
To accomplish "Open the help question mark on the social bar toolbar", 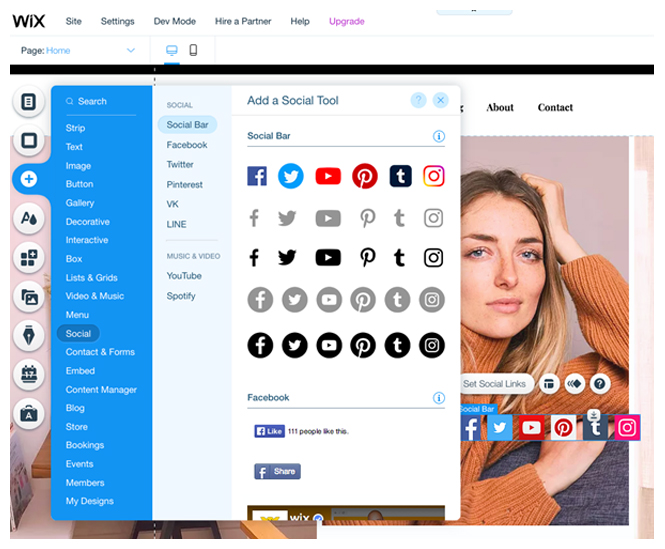I will pyautogui.click(x=600, y=384).
